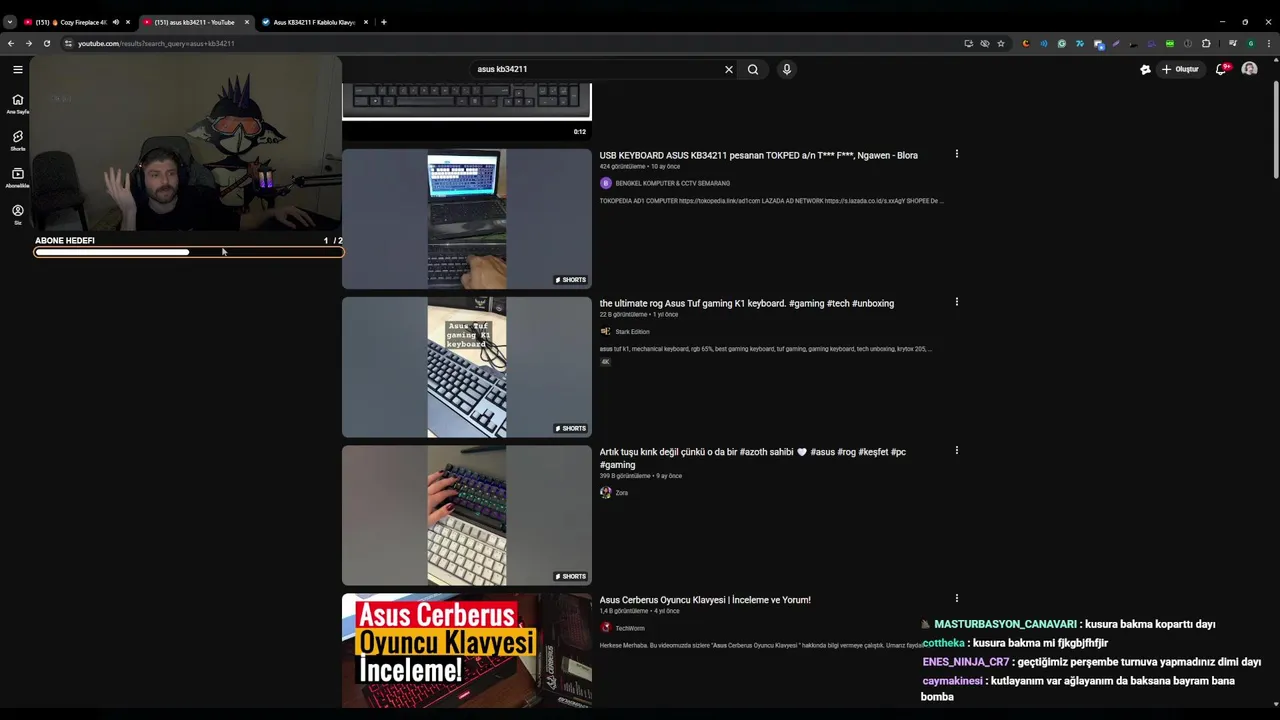Click the green HDR extension icon
Viewport: 1280px width, 720px height.
(1170, 43)
